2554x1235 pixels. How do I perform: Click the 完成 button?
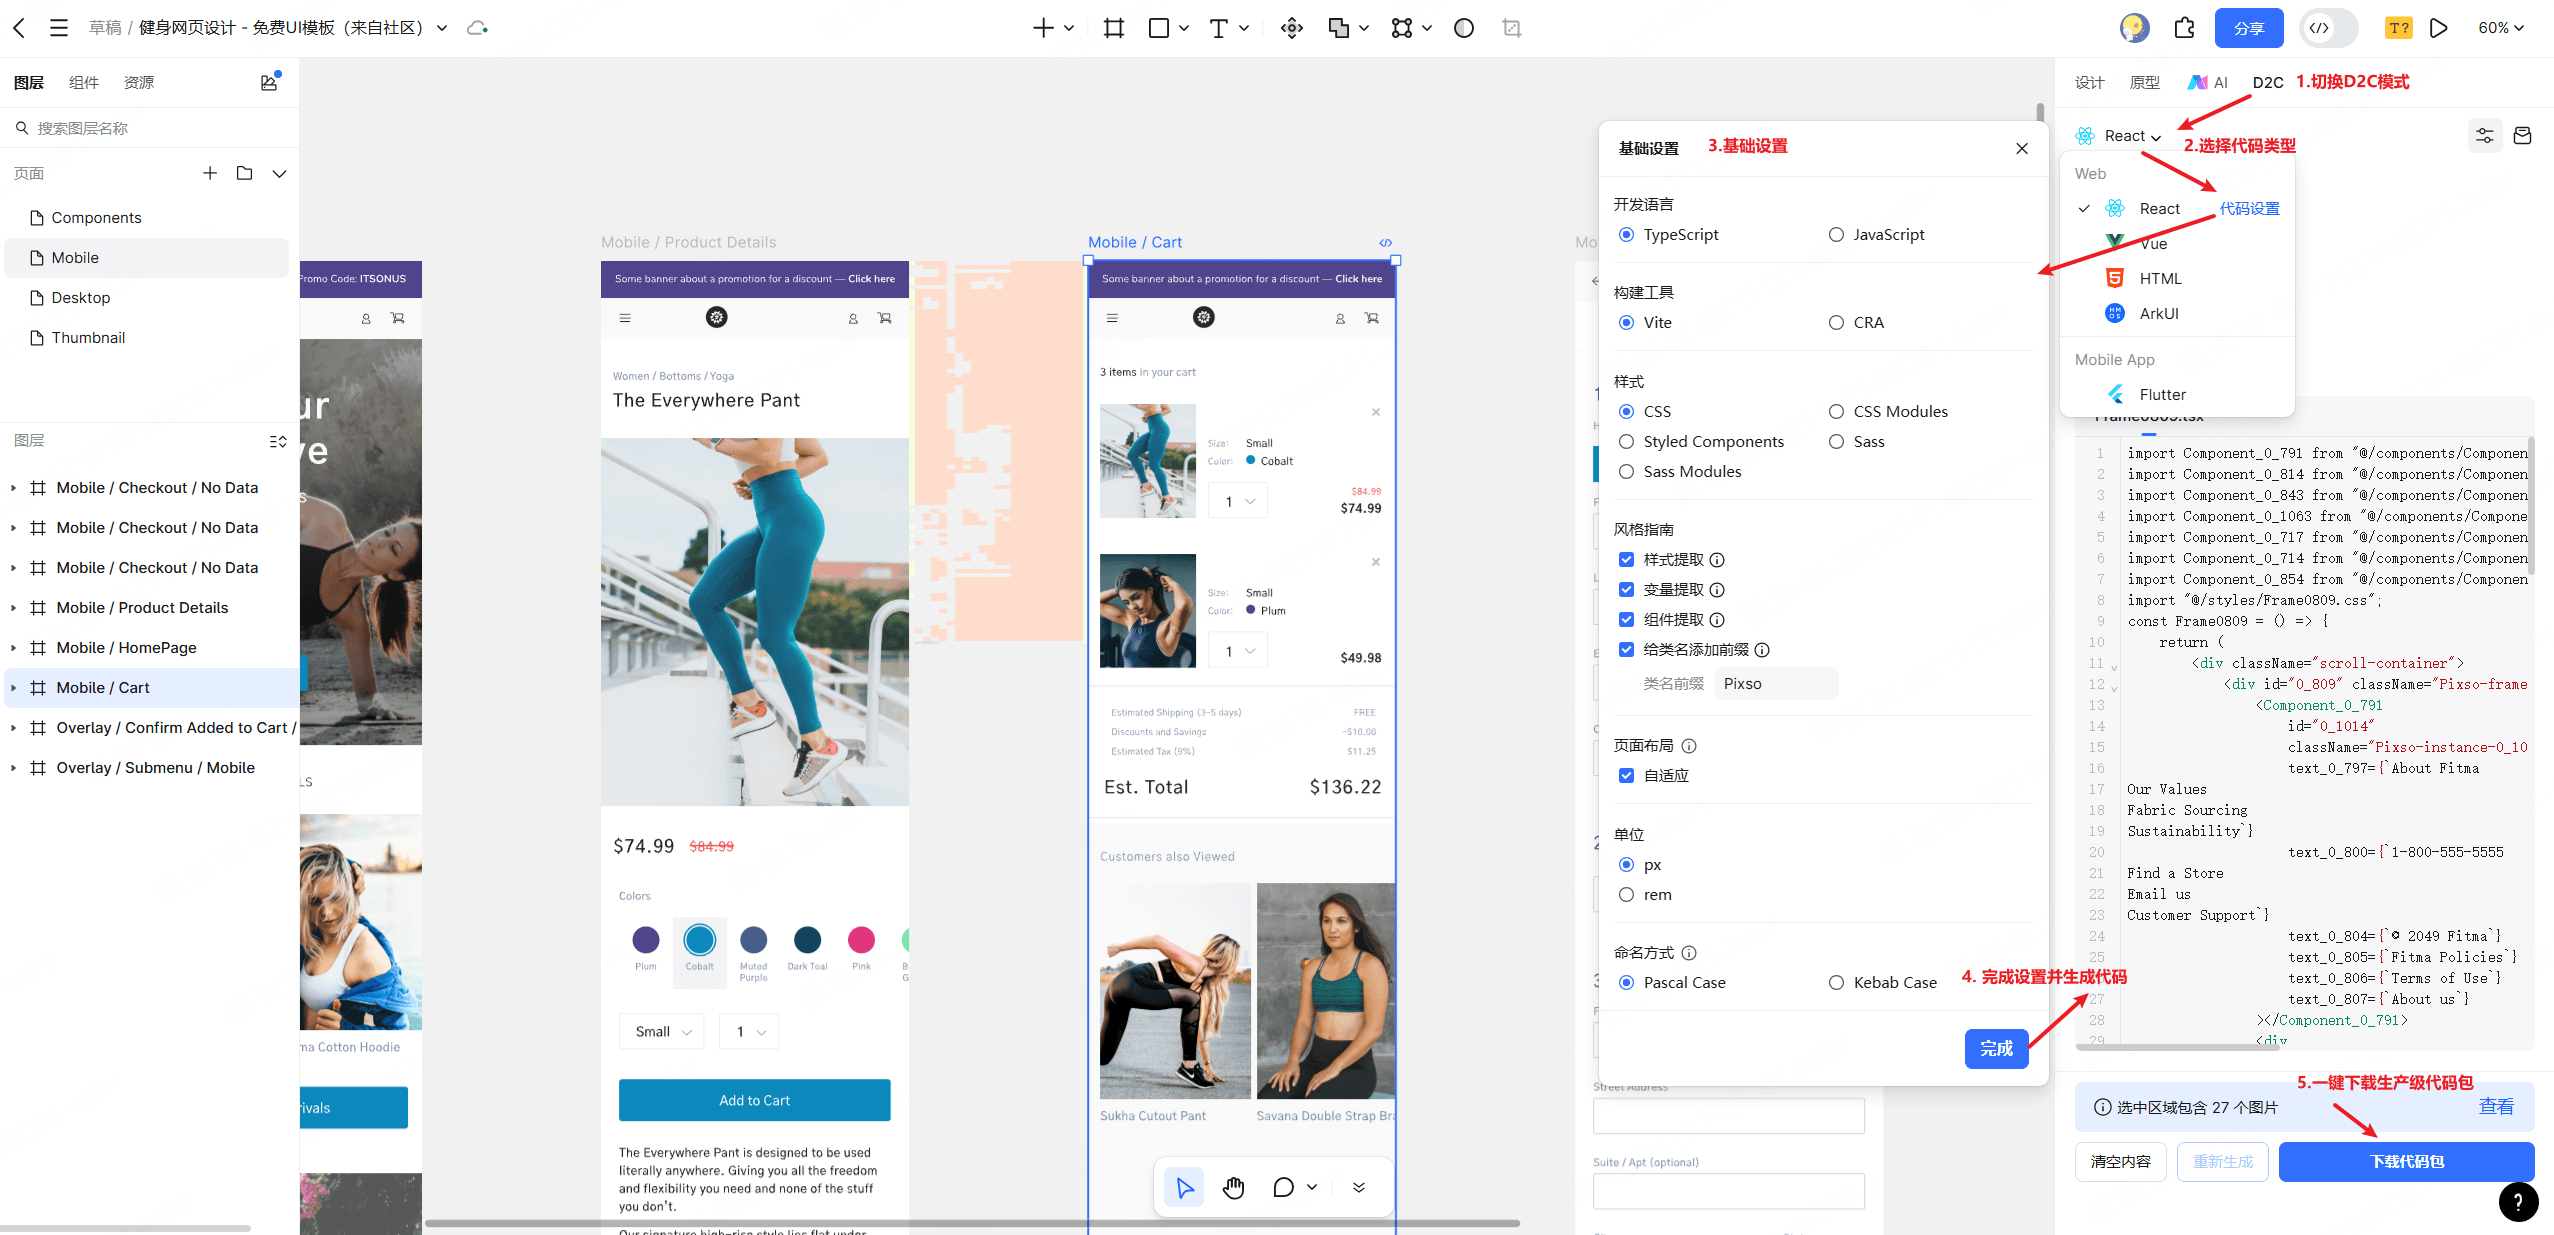pos(1996,1048)
